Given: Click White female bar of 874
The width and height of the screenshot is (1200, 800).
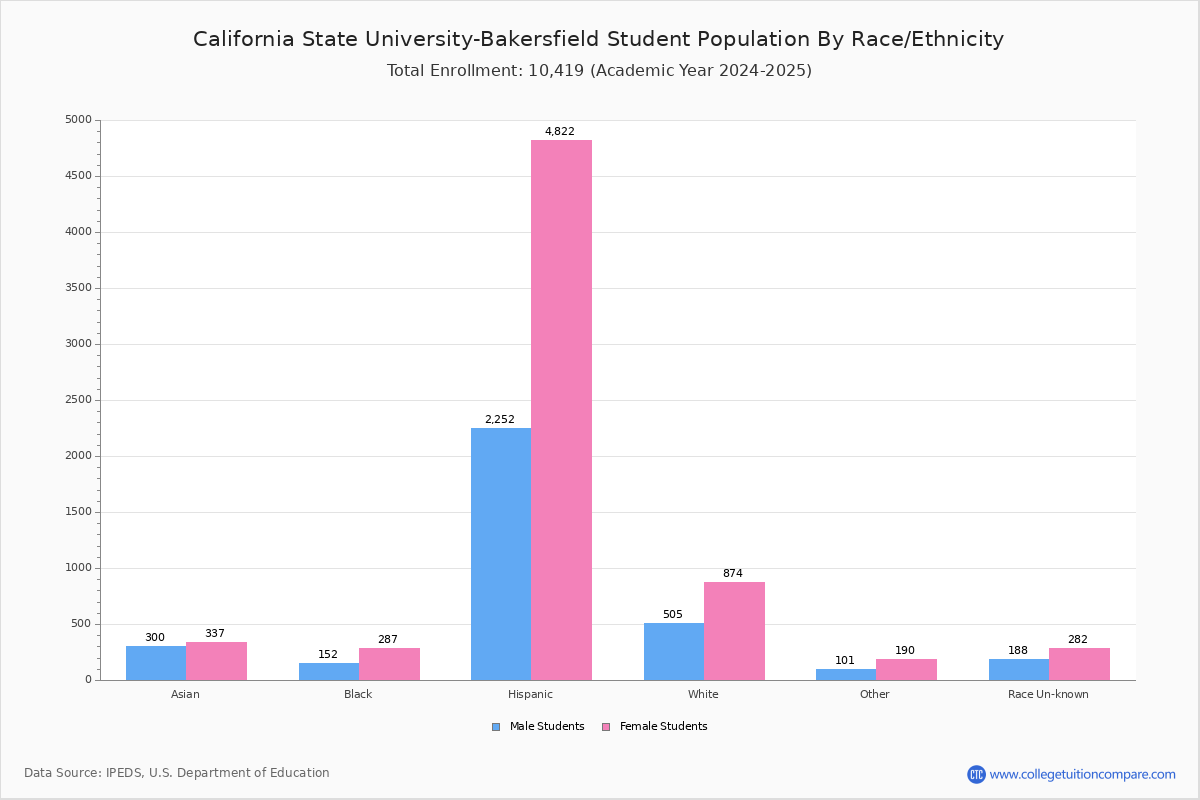Looking at the screenshot, I should coord(734,631).
